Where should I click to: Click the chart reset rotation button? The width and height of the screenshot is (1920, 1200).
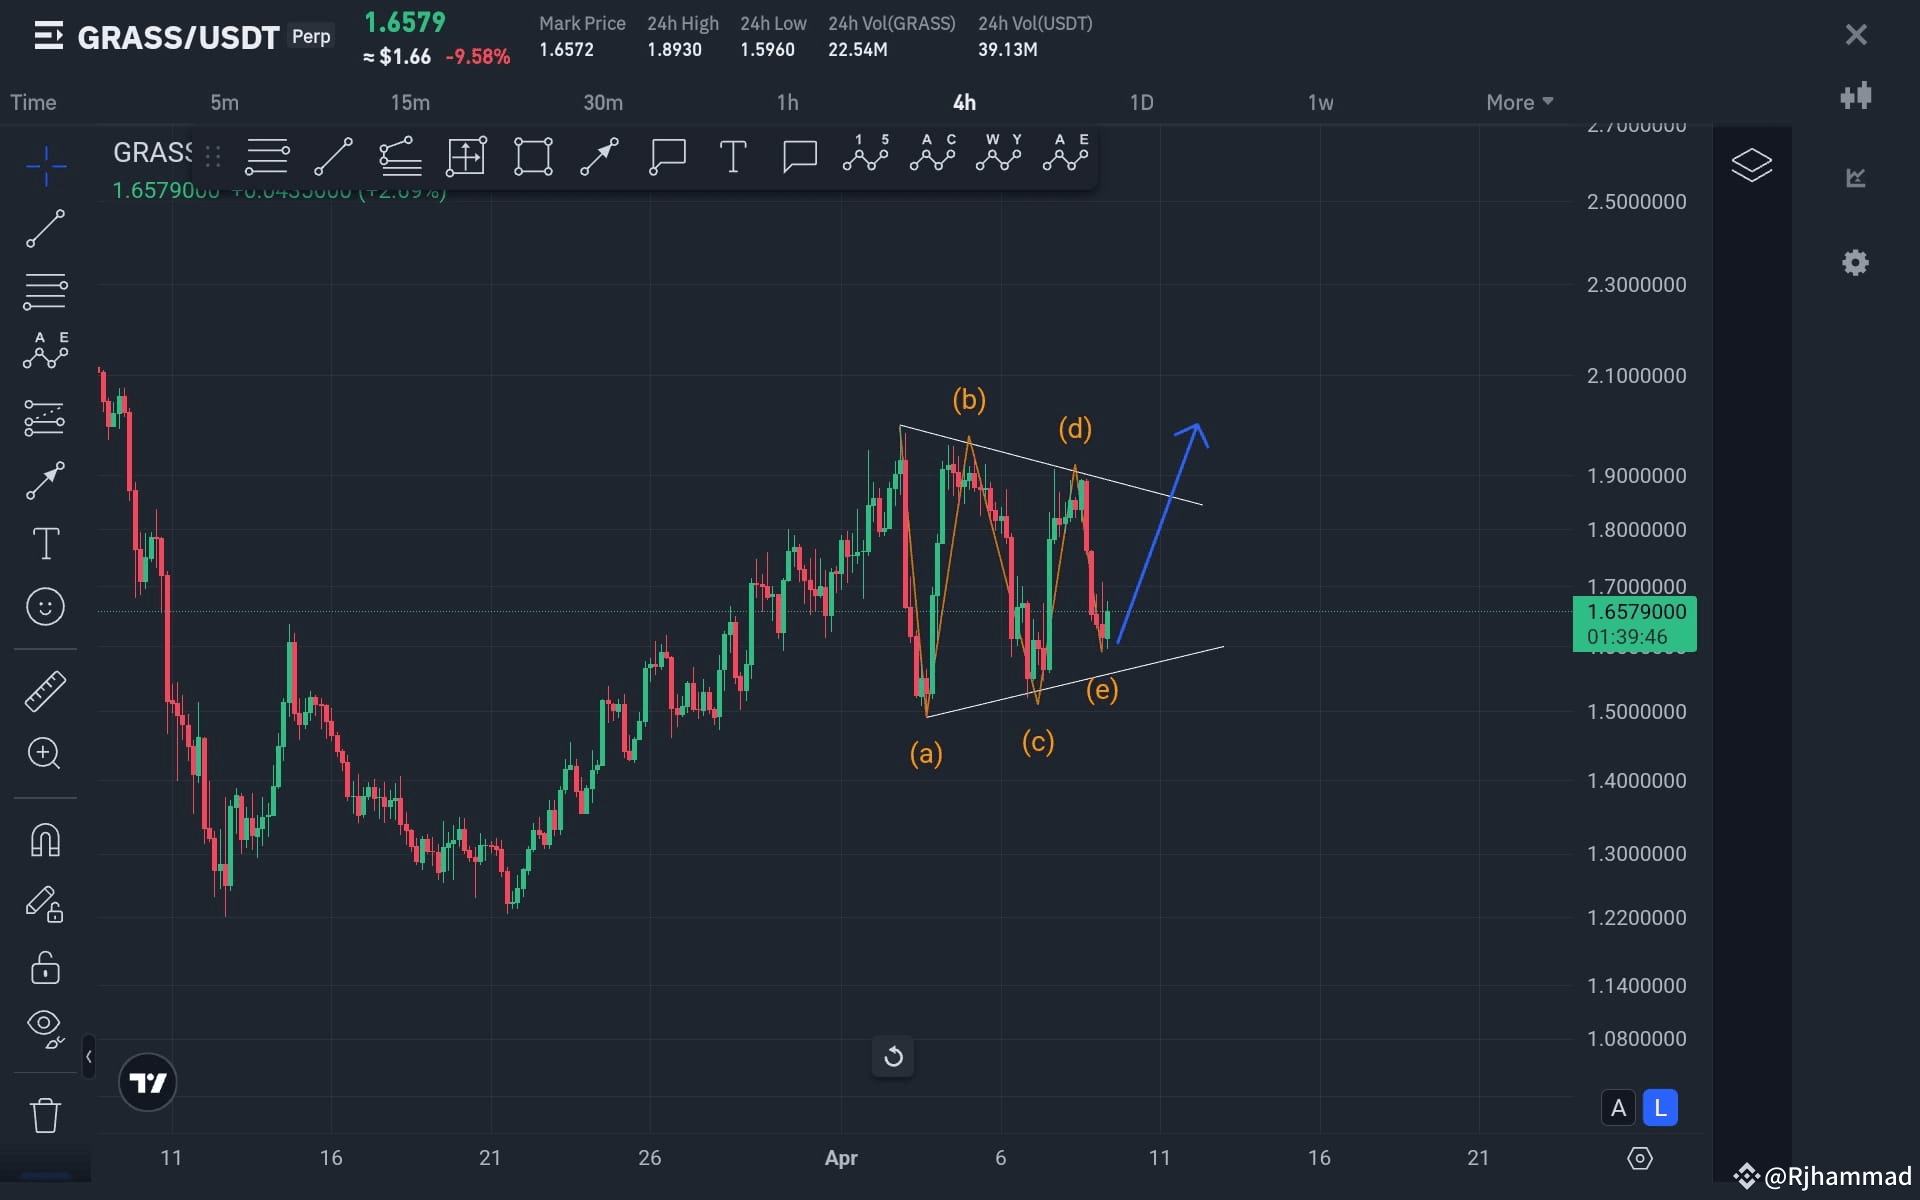893,1056
